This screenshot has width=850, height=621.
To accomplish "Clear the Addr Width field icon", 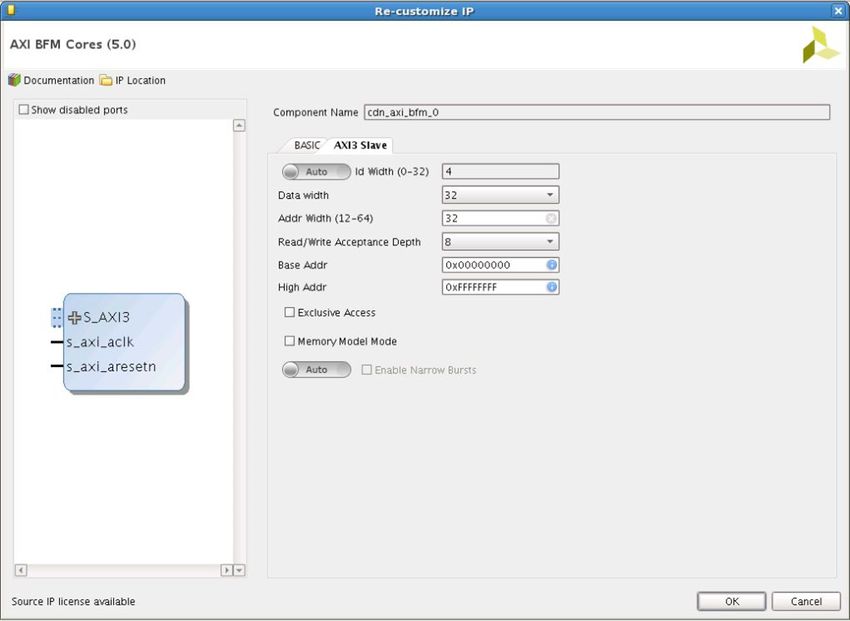I will (x=551, y=218).
